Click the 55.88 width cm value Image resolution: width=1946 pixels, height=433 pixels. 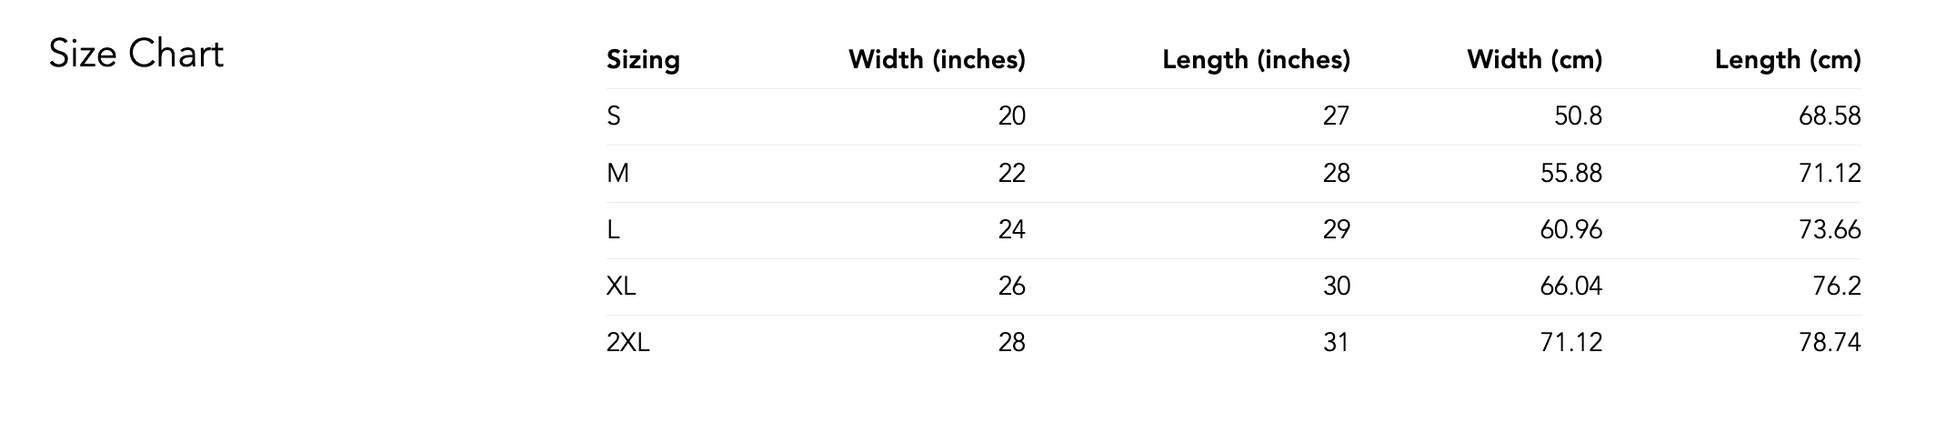(1571, 174)
